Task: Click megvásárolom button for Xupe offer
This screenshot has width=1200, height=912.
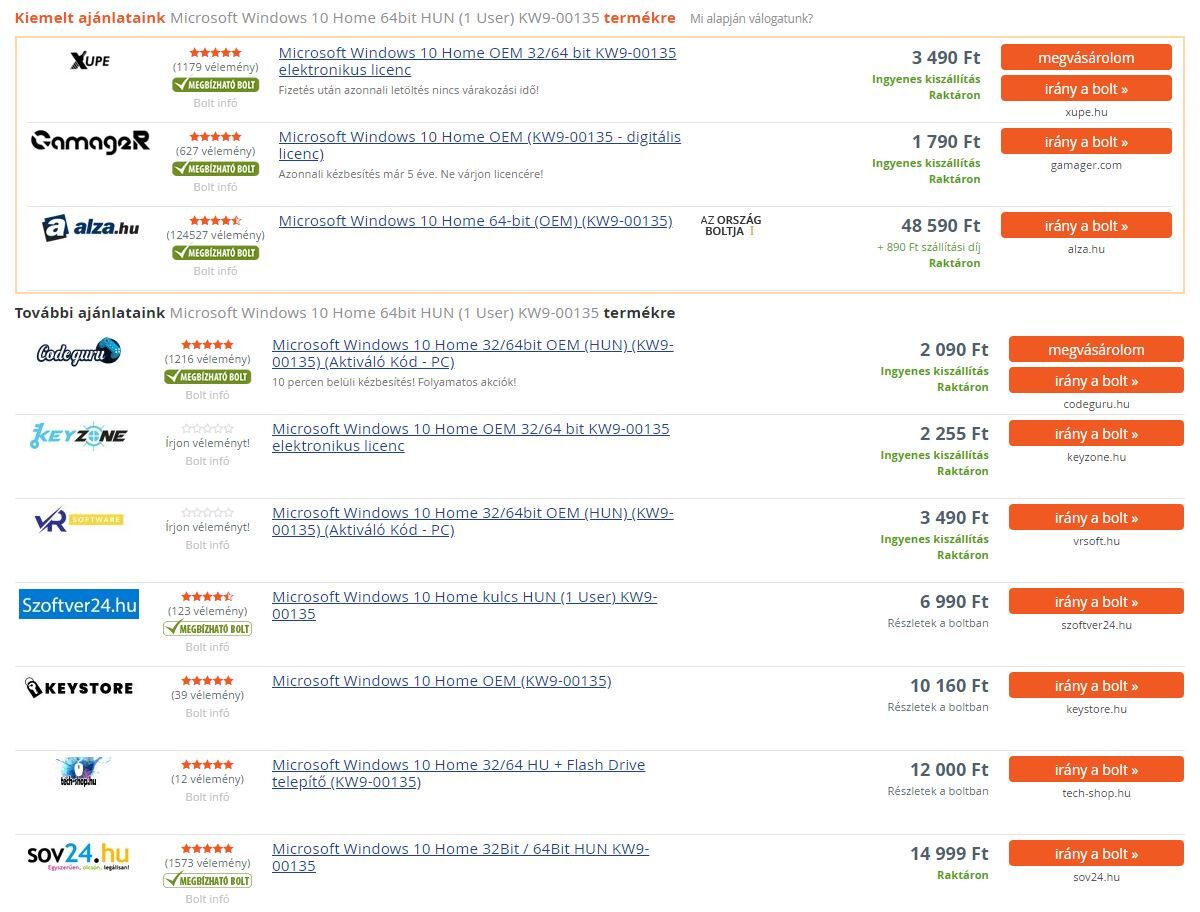Action: [1086, 57]
